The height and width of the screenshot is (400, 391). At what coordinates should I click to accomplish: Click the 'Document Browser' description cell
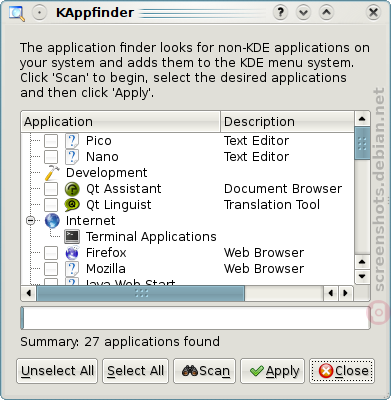283,189
